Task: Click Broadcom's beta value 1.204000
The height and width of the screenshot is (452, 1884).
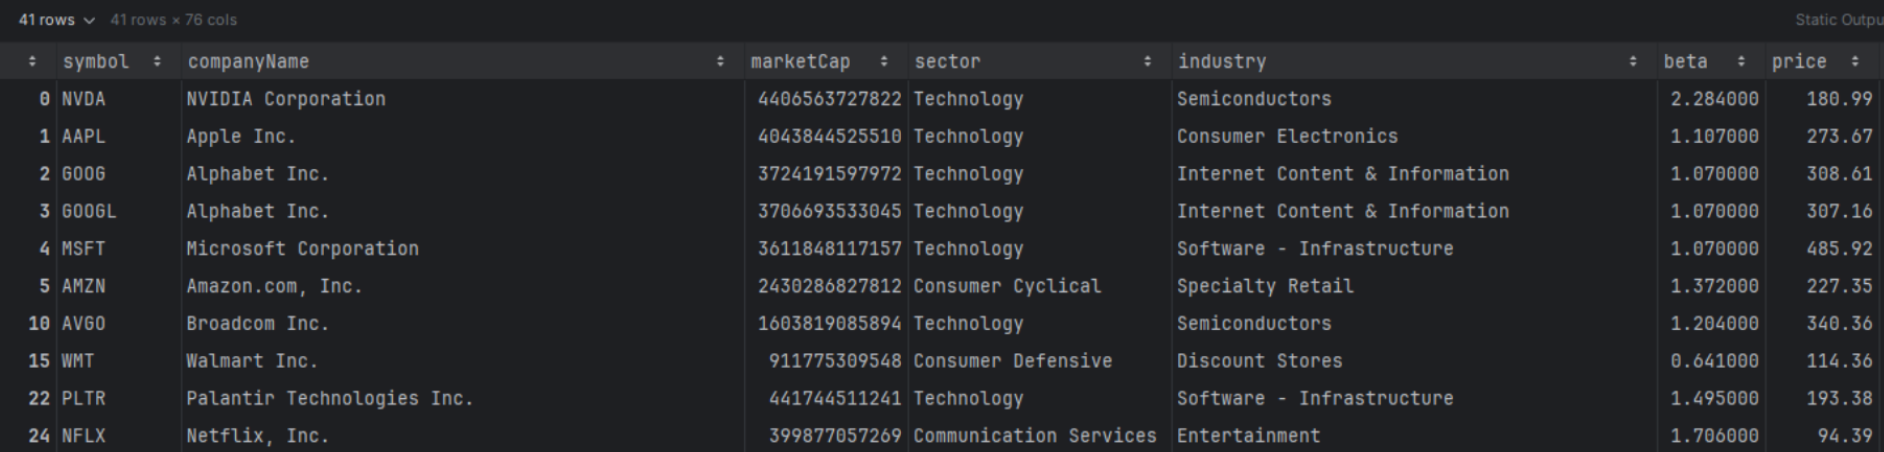Action: click(1714, 324)
